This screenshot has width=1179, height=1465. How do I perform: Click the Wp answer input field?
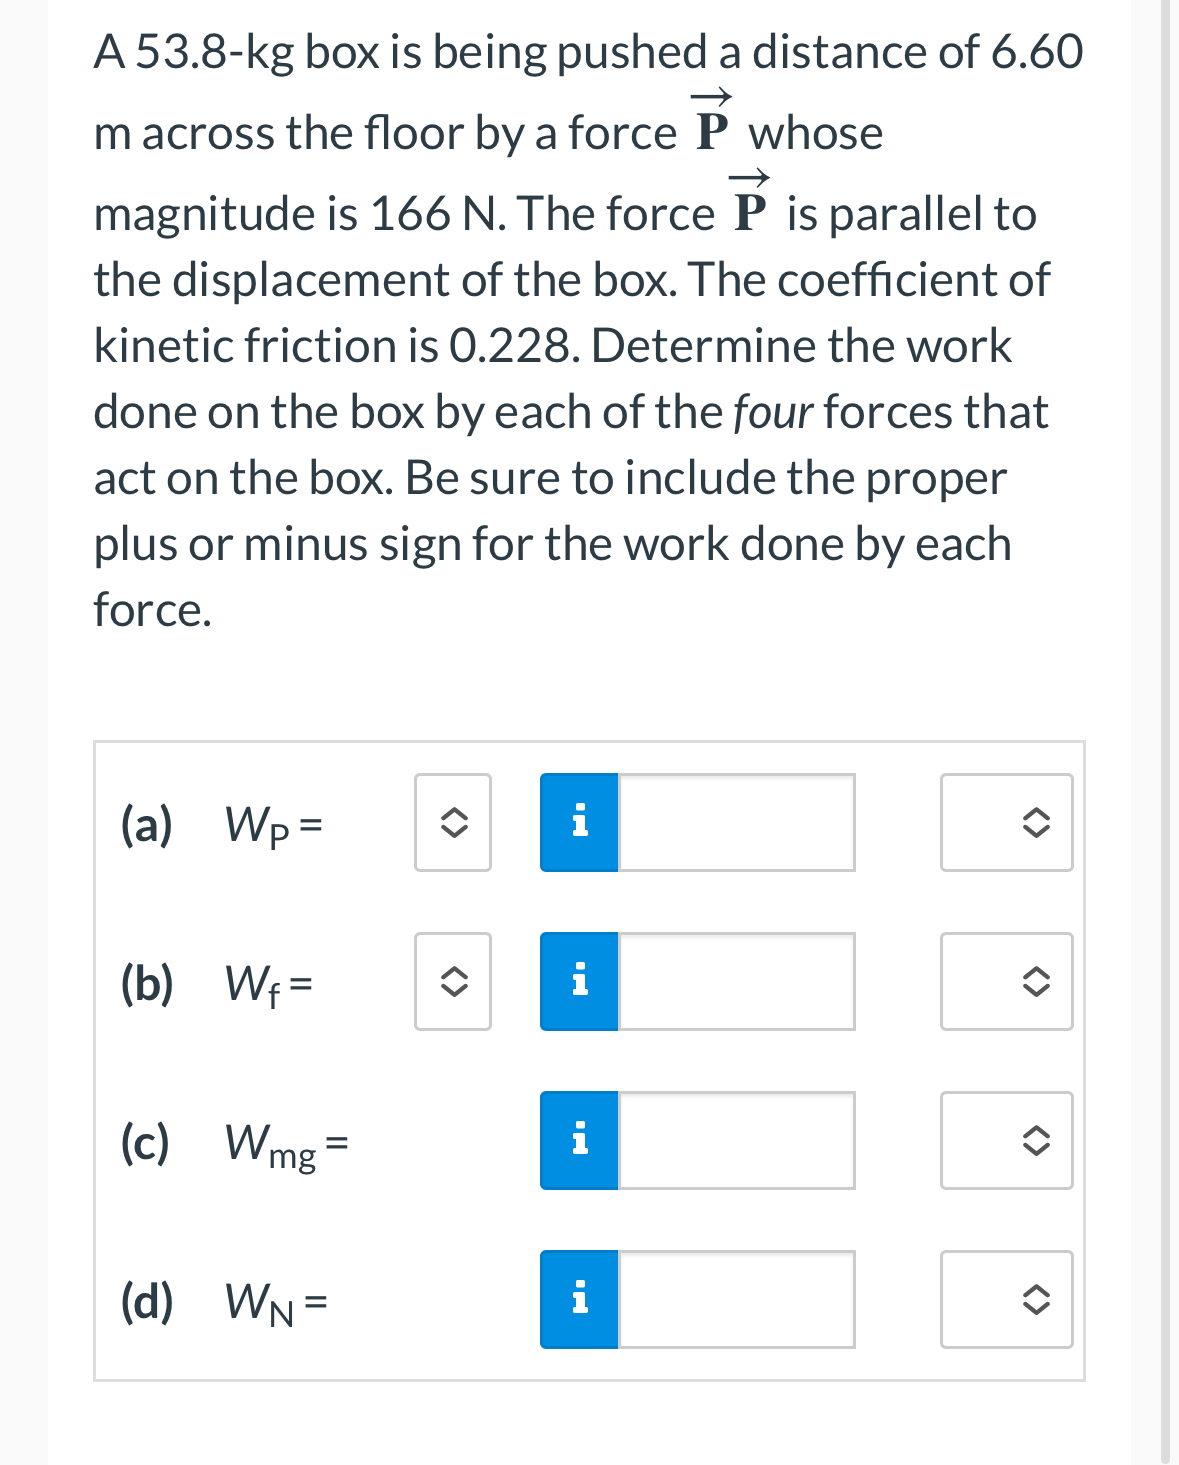click(x=735, y=823)
